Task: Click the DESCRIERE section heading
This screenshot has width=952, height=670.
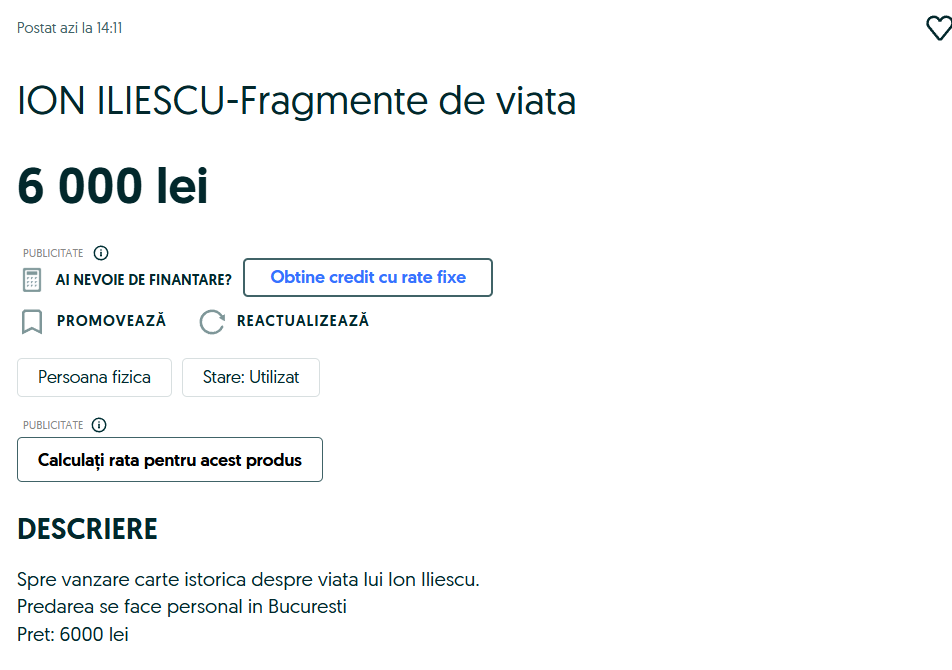Action: 87,529
